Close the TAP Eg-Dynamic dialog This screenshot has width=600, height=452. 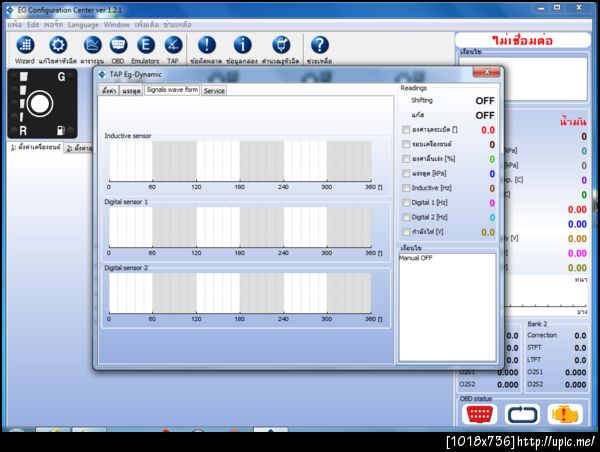coord(486,72)
